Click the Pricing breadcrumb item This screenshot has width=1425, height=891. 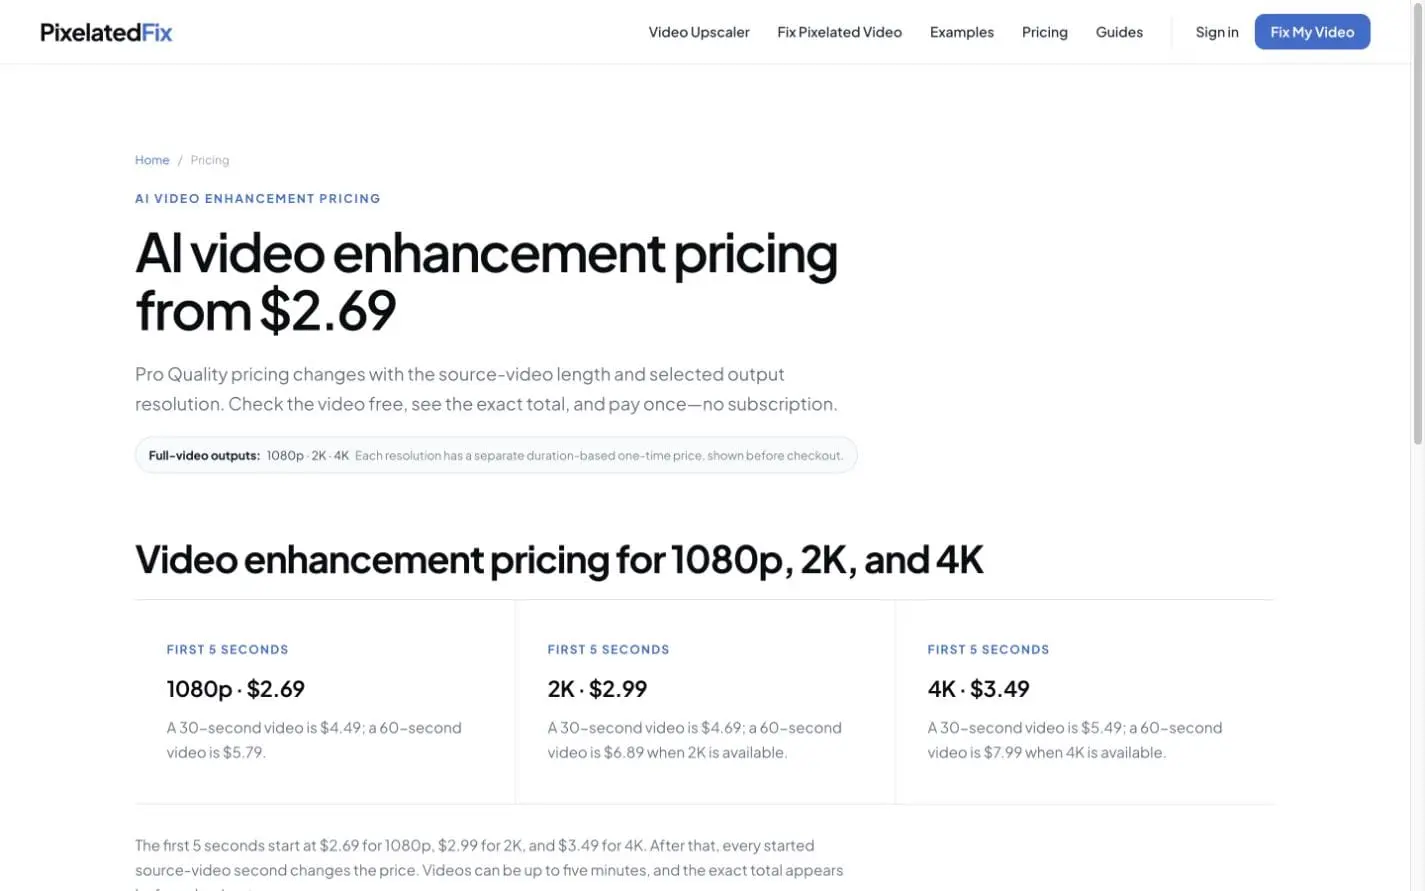click(x=210, y=160)
